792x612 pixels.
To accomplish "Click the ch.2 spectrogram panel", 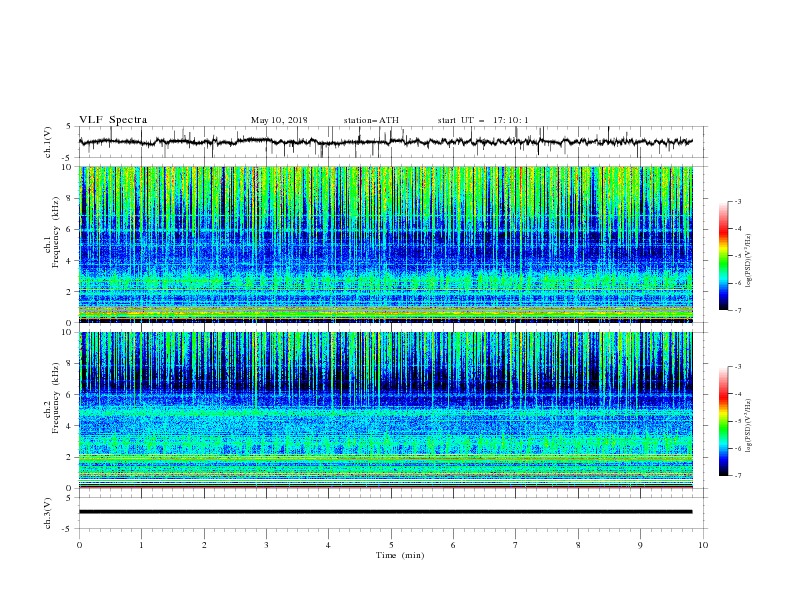I will (386, 410).
